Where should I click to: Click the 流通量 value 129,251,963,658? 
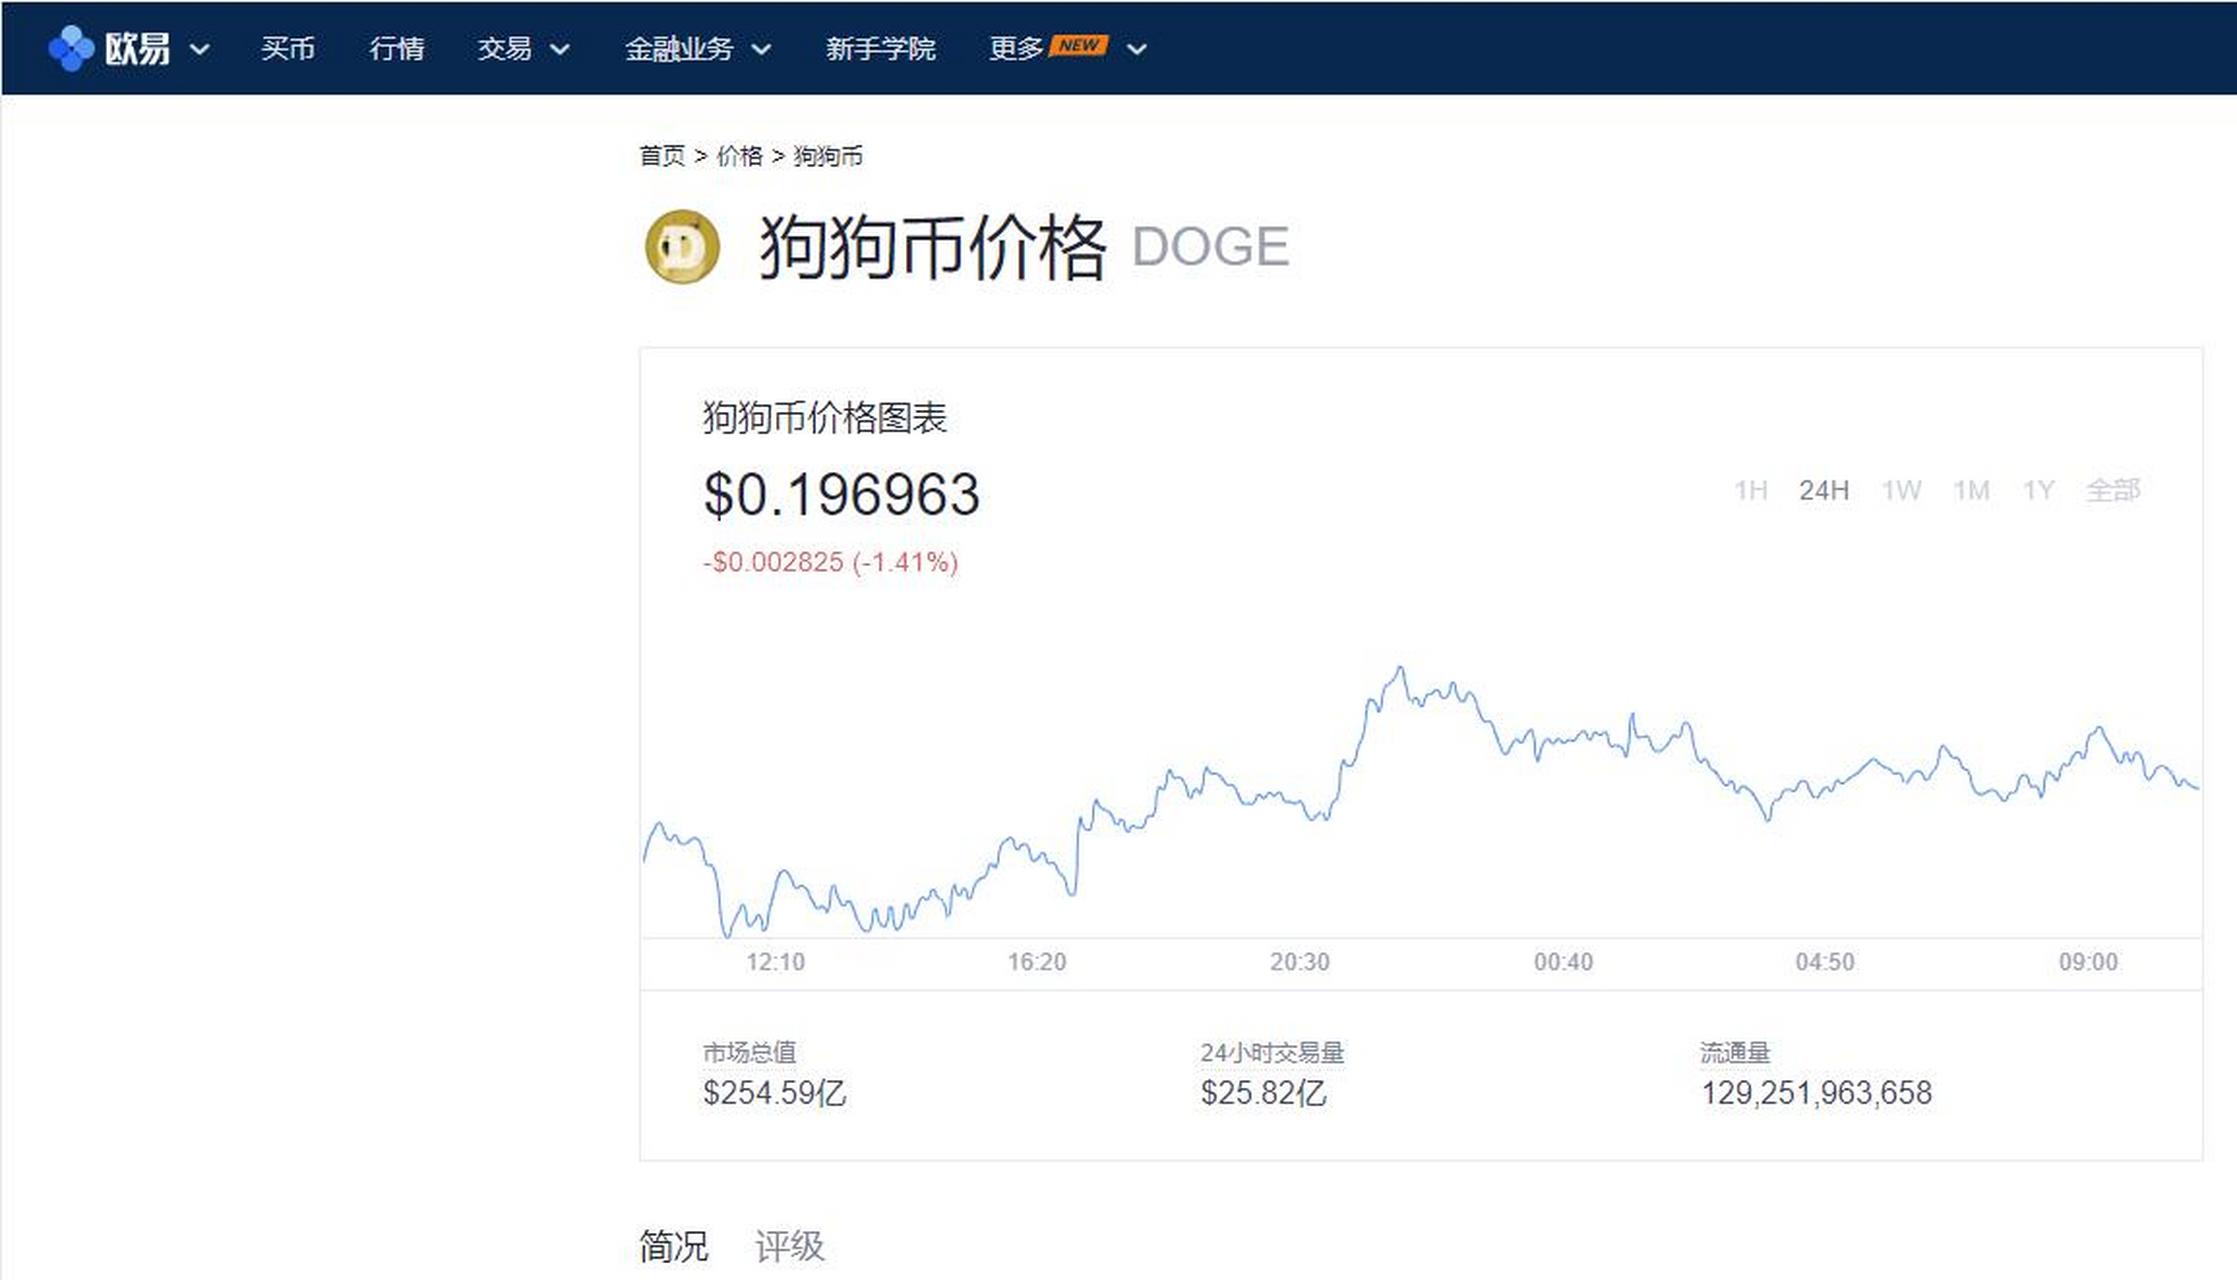click(1816, 1093)
